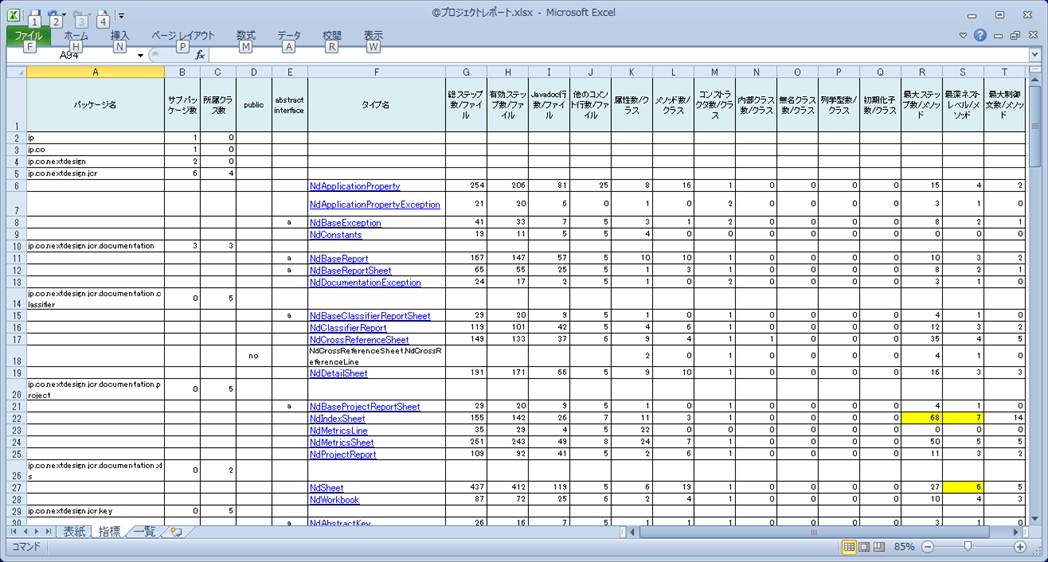Click the Excel application icon in title bar
The width and height of the screenshot is (1048, 562).
click(x=13, y=14)
